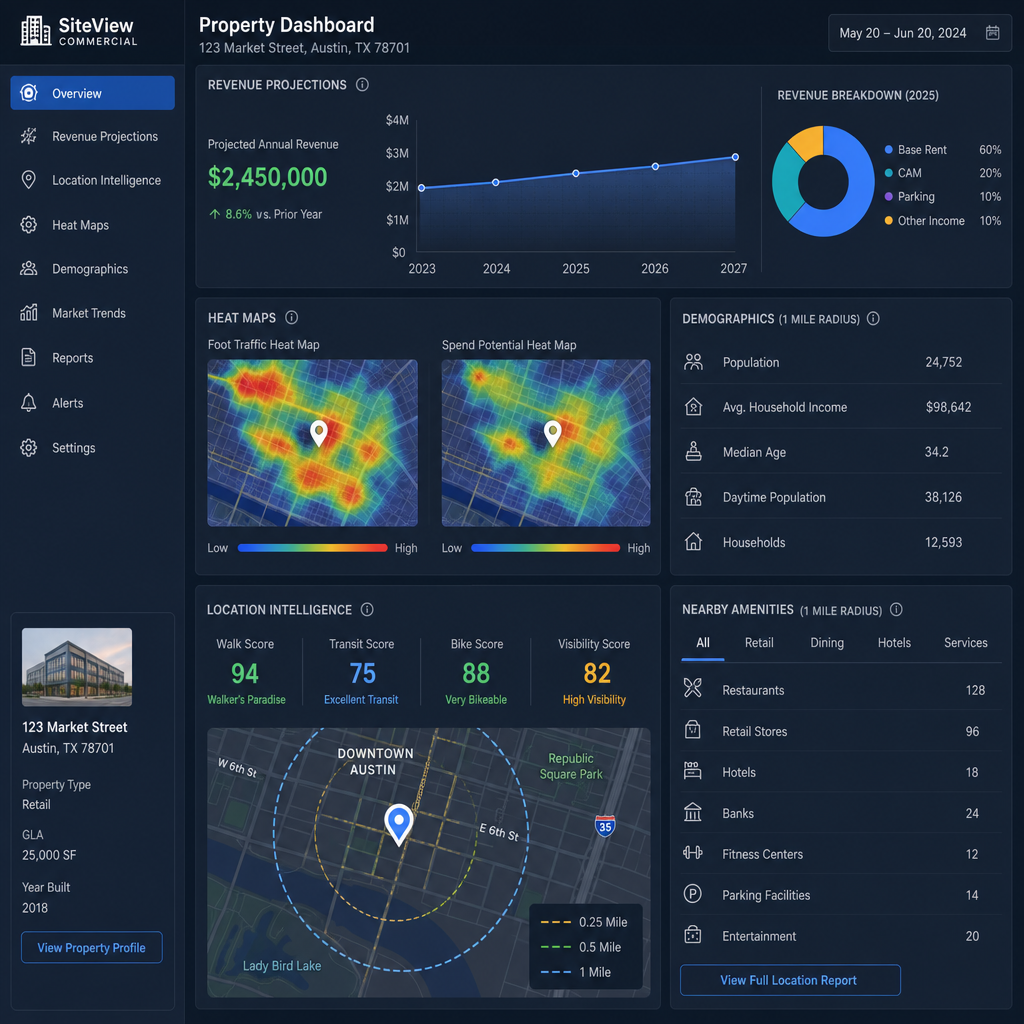The width and height of the screenshot is (1024, 1024).
Task: Click the Base Rent blue legend dot
Action: click(x=889, y=150)
